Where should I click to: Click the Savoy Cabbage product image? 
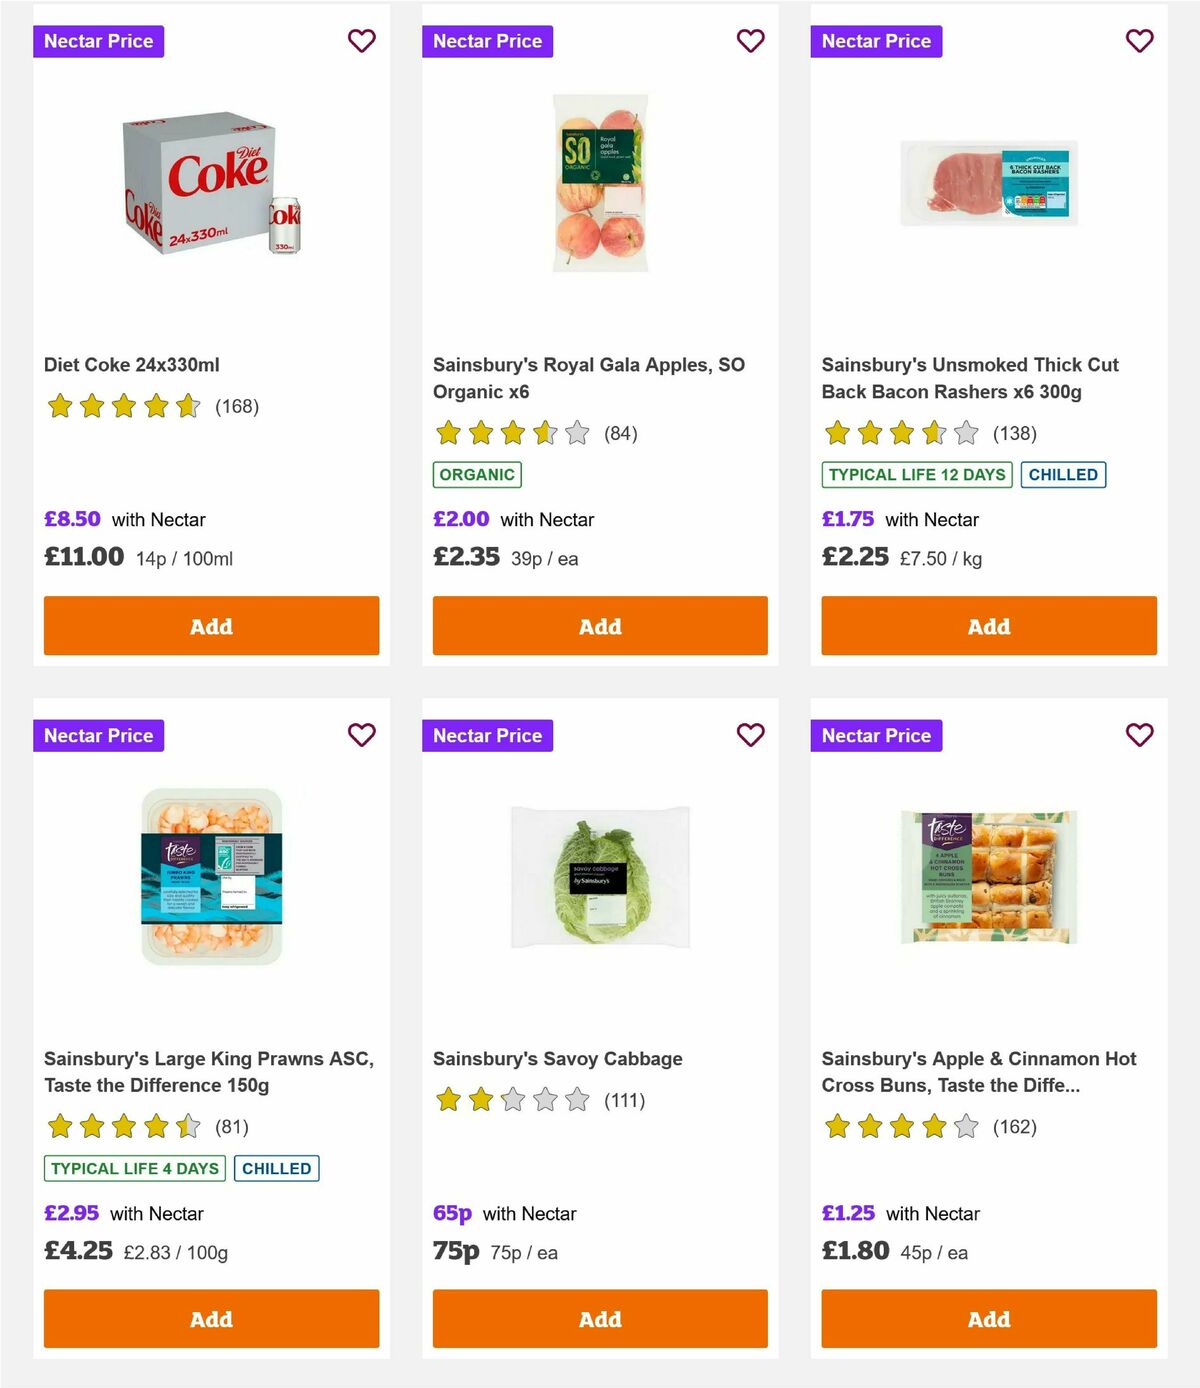point(600,878)
